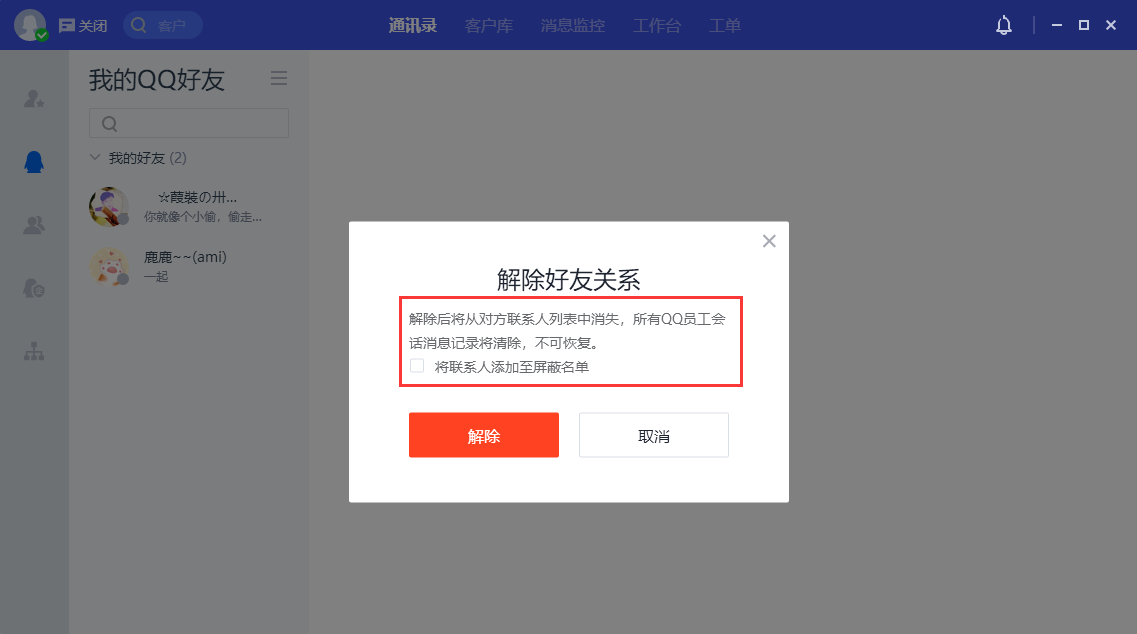This screenshot has width=1137, height=634.
Task: Close the 解除好友关系 dialog with X
Action: click(x=769, y=241)
